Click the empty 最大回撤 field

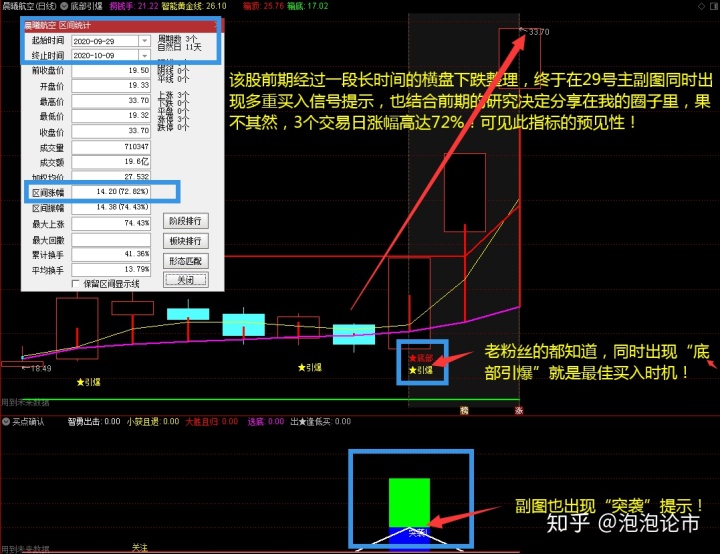(x=111, y=240)
